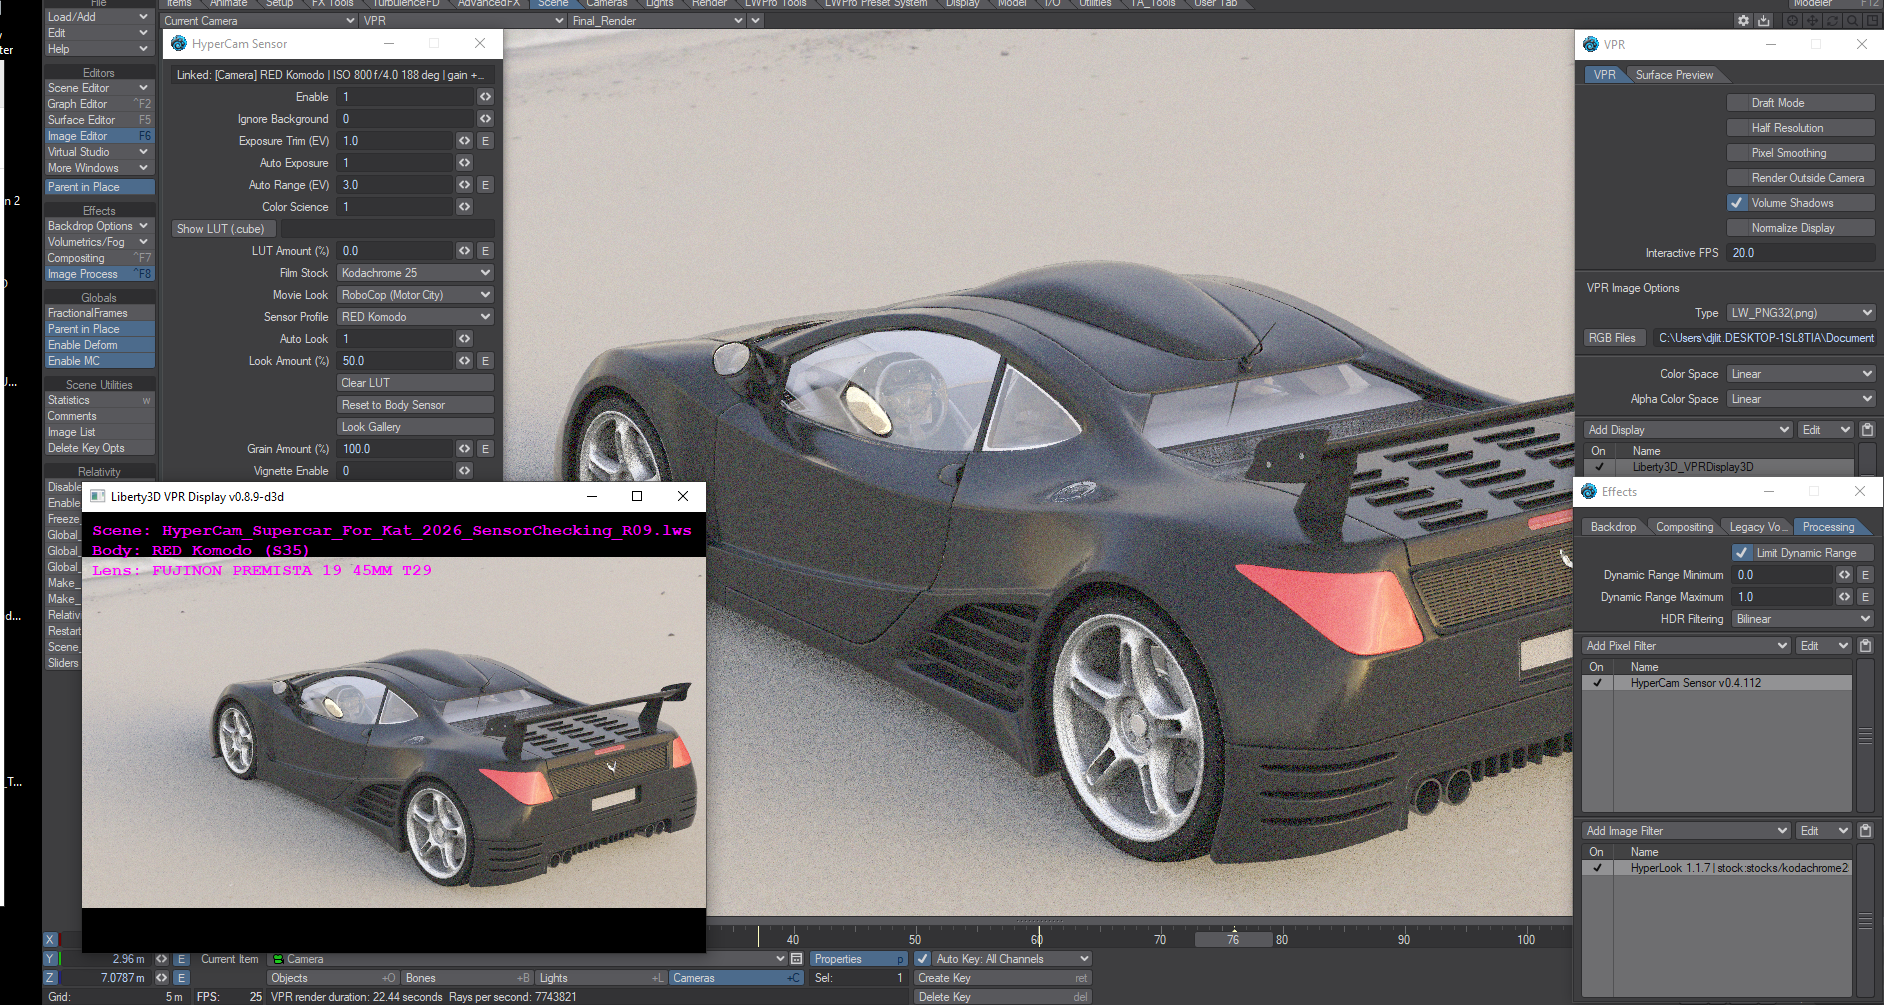Click Look Amount (%) value field
The width and height of the screenshot is (1884, 1005).
click(x=394, y=361)
